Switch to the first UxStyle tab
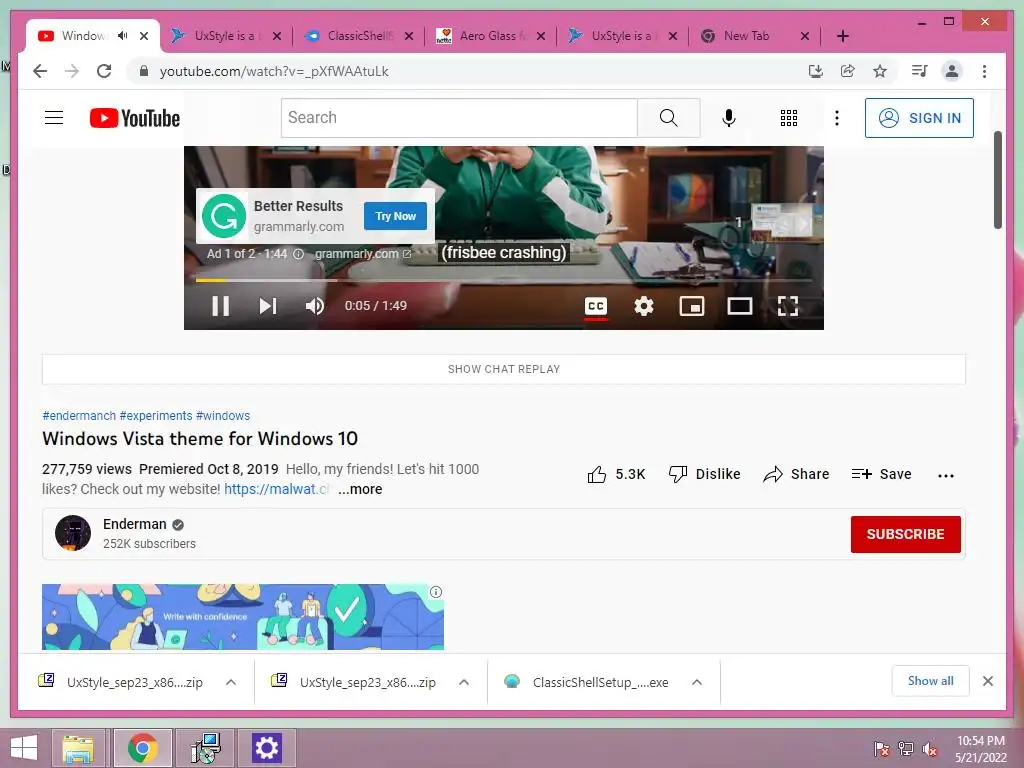This screenshot has width=1024, height=768. pyautogui.click(x=226, y=35)
